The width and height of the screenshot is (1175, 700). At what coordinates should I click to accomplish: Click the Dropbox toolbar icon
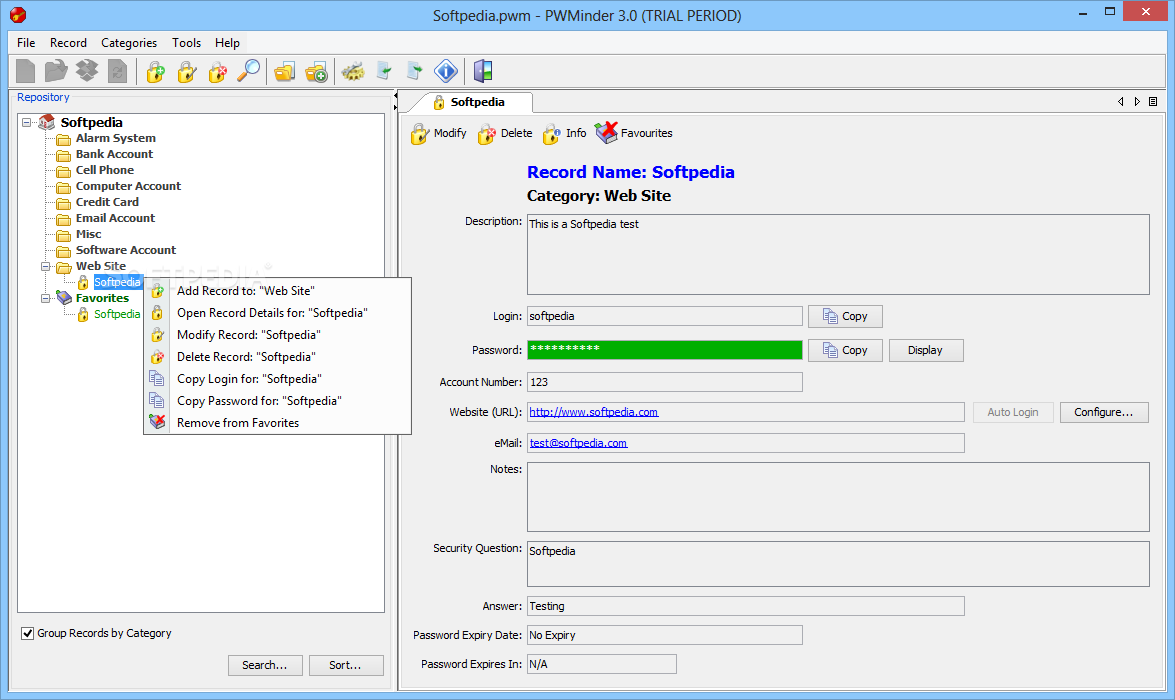(x=87, y=71)
